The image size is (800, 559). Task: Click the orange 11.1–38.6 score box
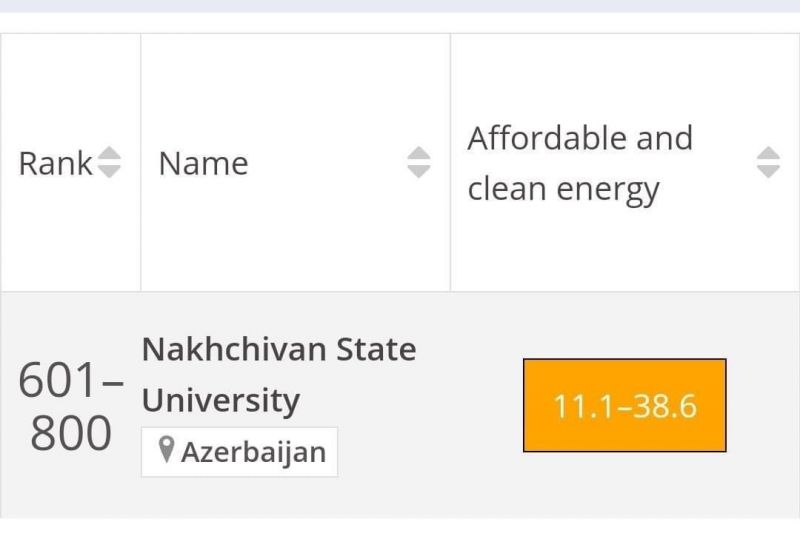(624, 405)
